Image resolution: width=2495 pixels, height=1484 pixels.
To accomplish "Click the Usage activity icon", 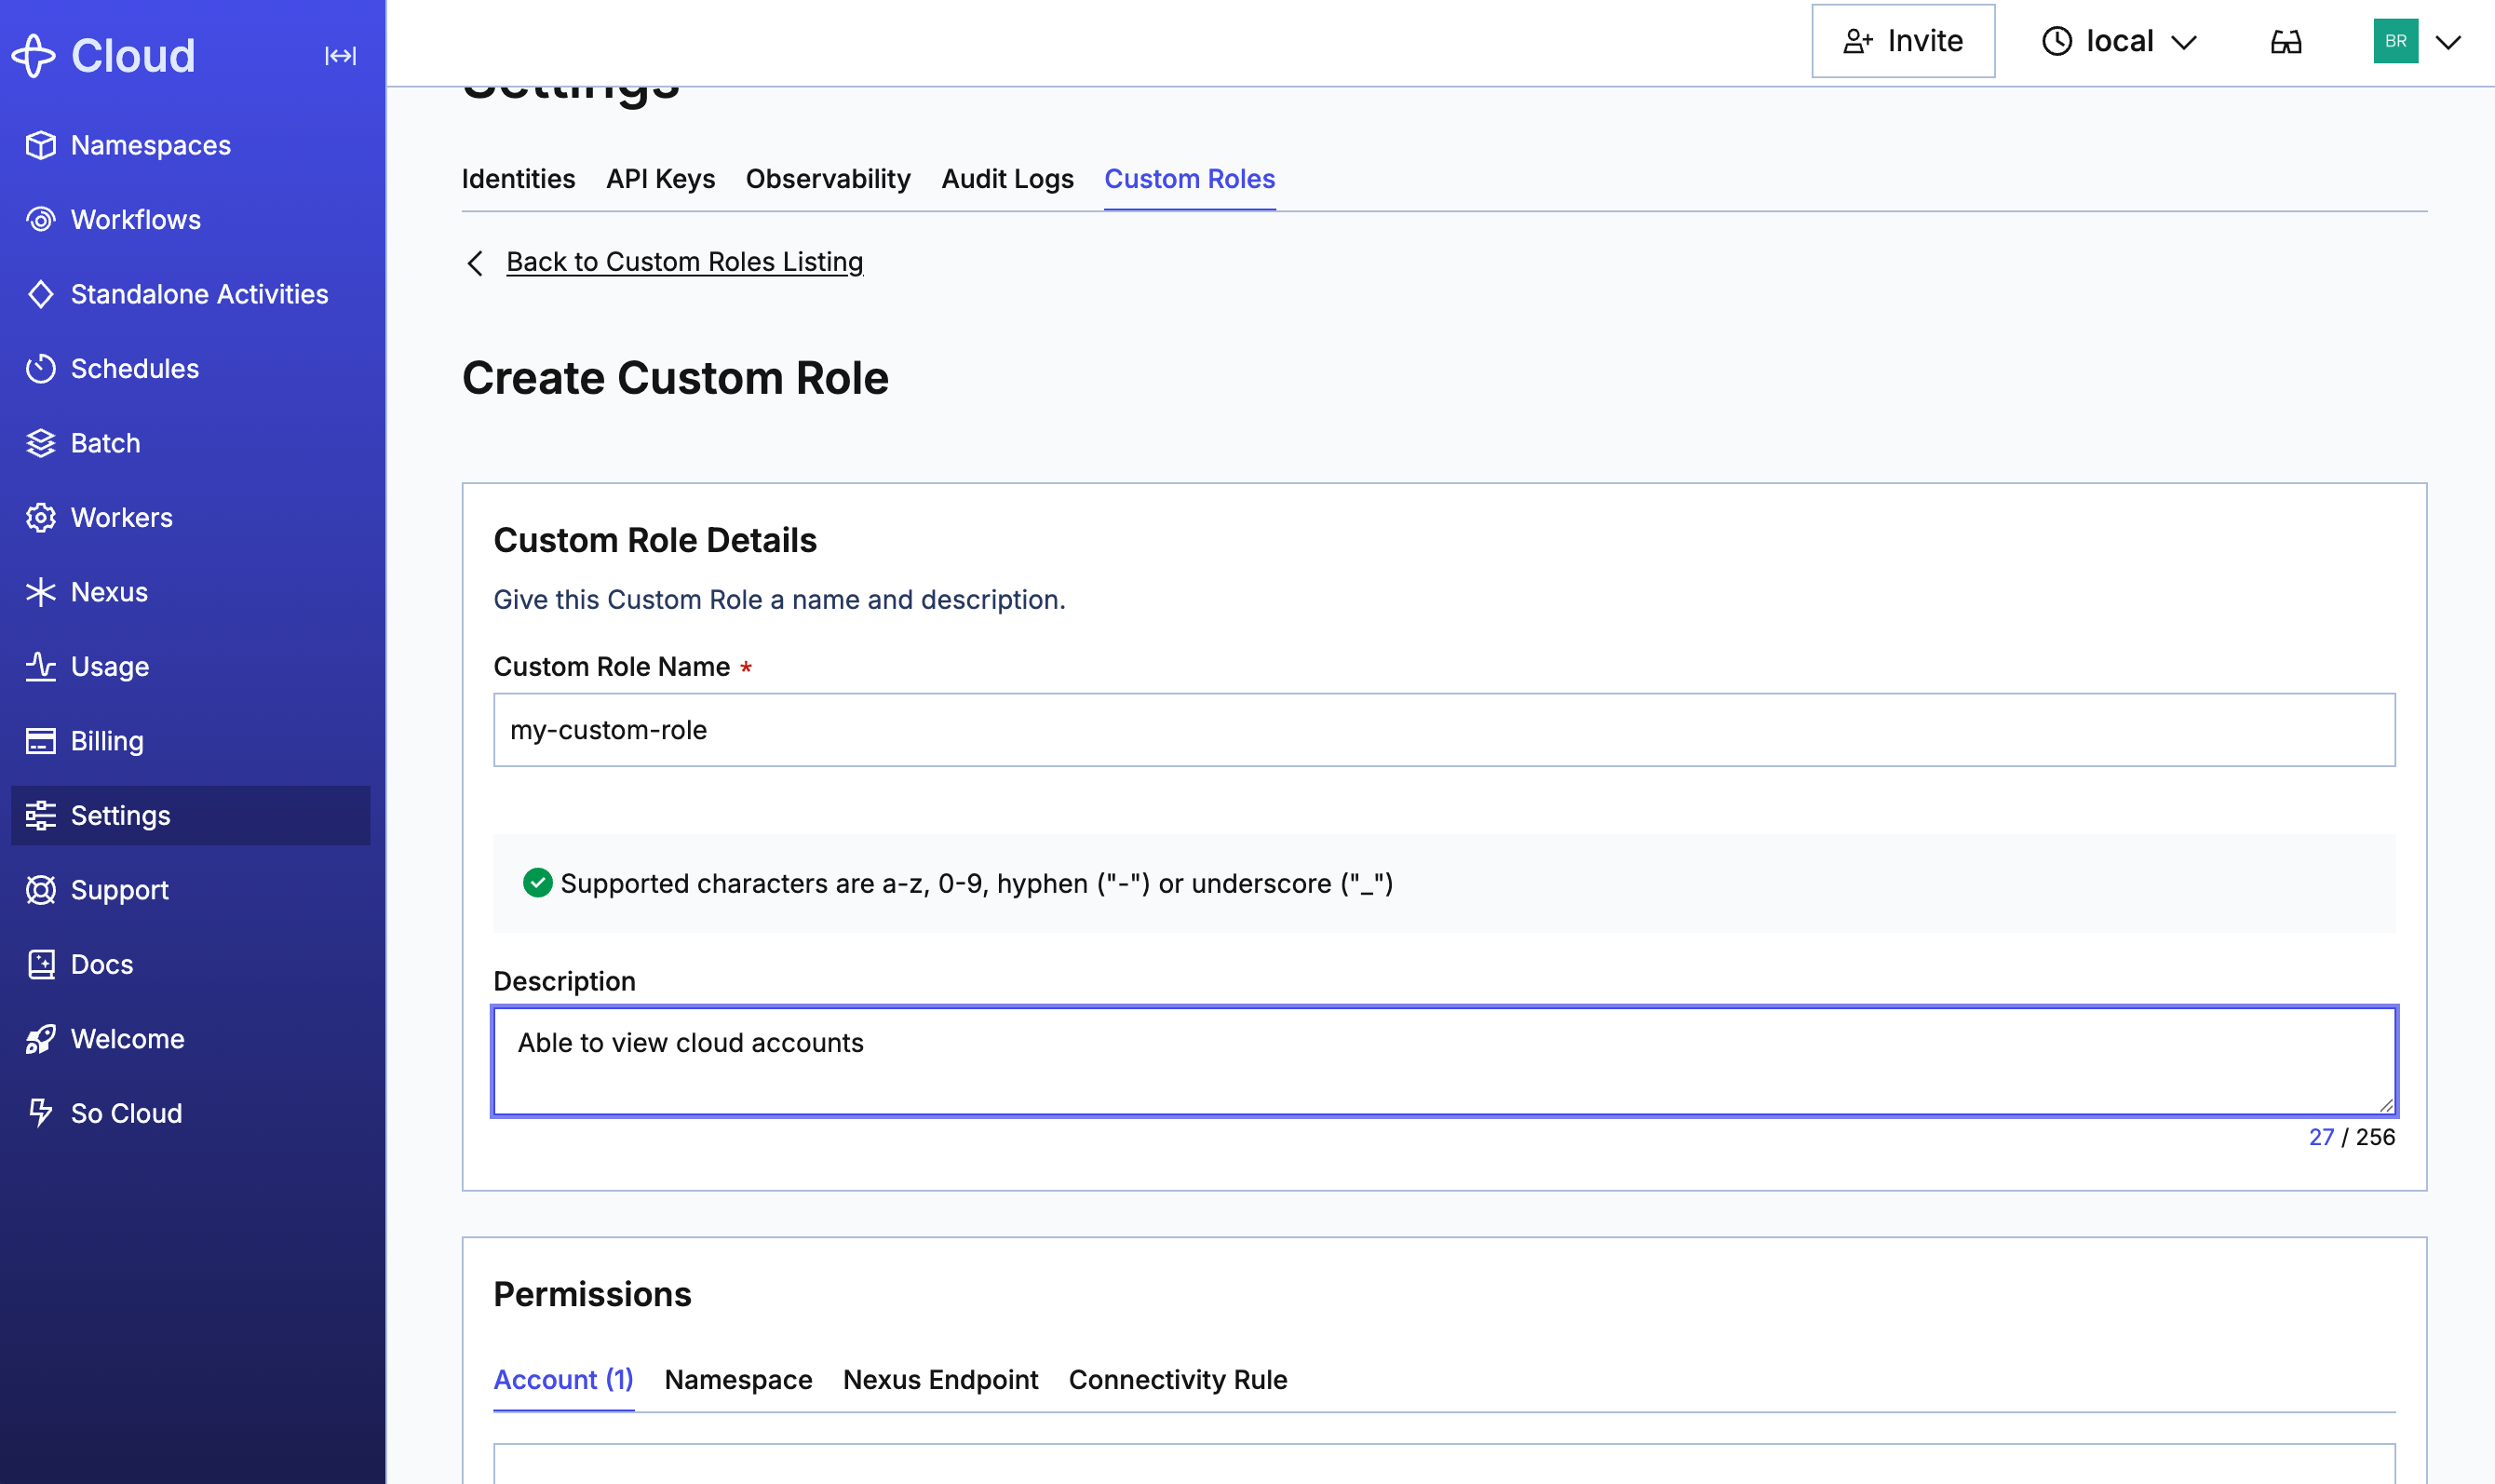I will pyautogui.click(x=41, y=667).
